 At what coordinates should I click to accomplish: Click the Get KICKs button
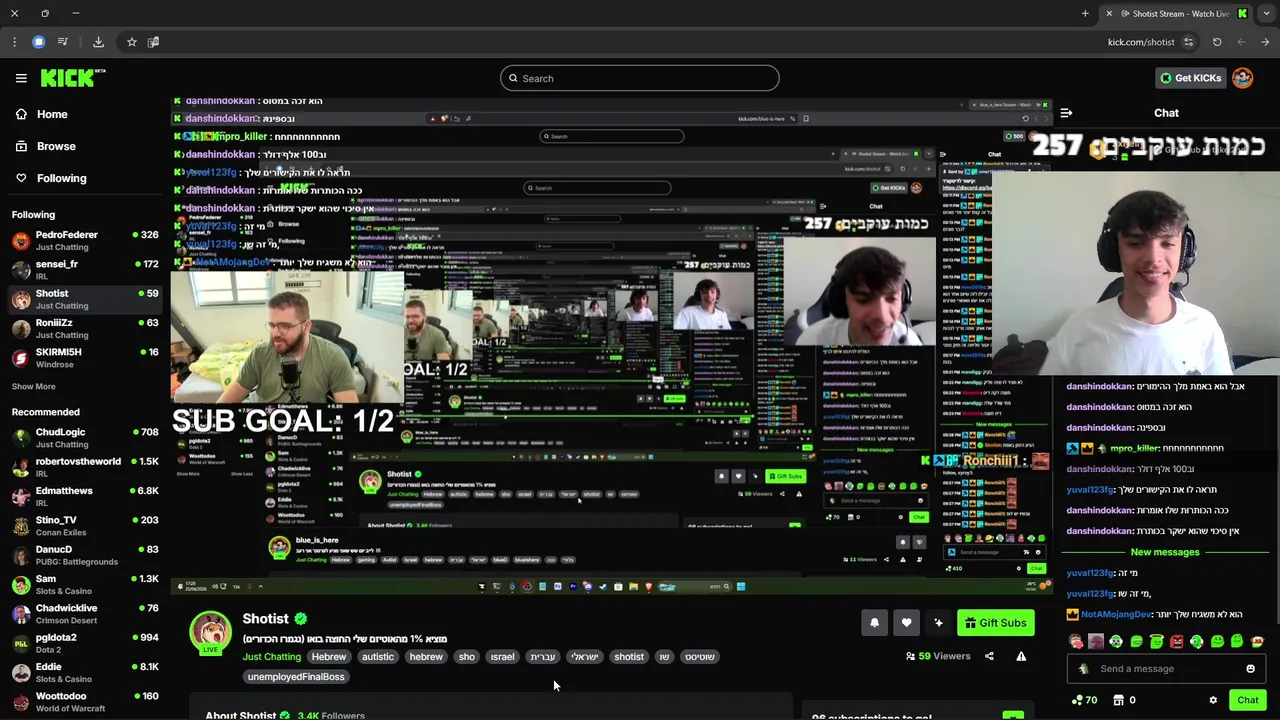tap(1190, 78)
